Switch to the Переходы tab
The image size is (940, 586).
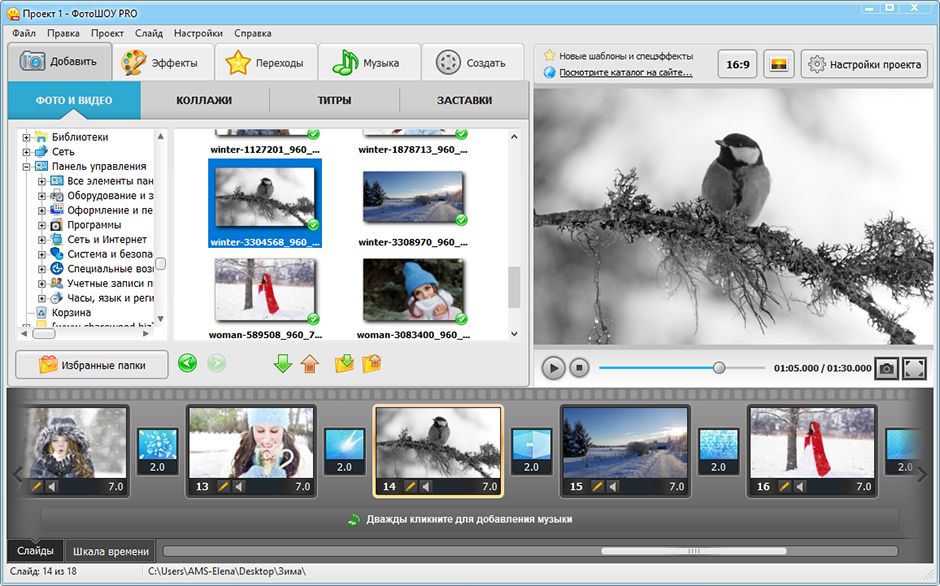tap(267, 63)
